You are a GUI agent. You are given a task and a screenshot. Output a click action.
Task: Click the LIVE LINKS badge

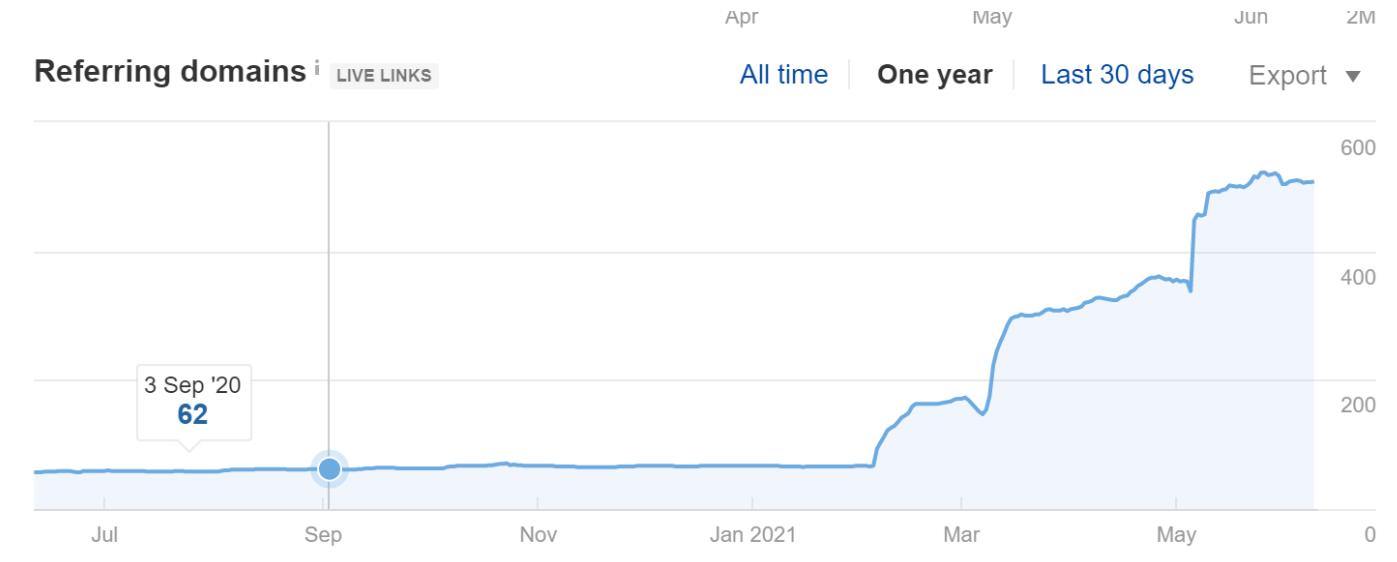[x=384, y=75]
